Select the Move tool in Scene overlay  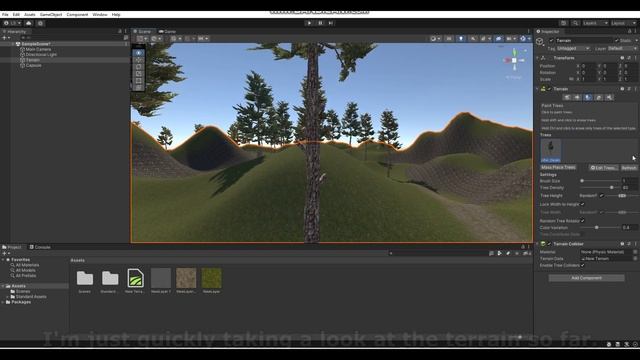click(139, 60)
